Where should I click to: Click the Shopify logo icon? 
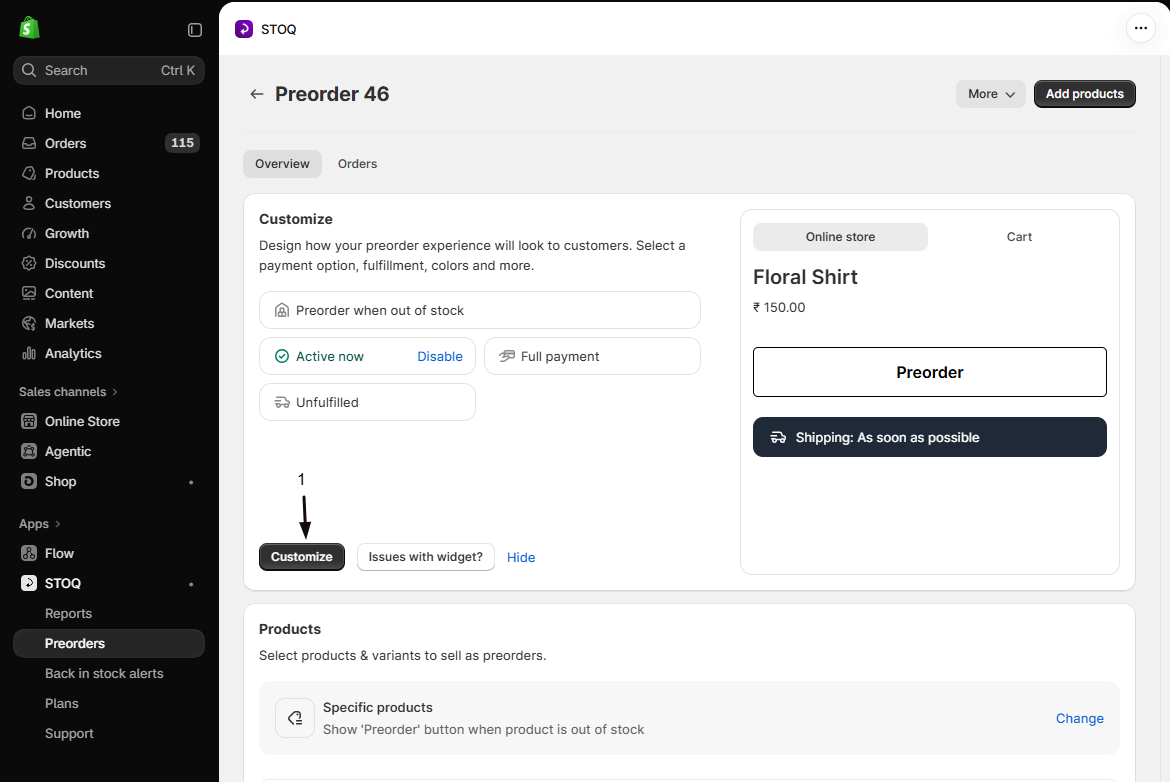point(29,28)
